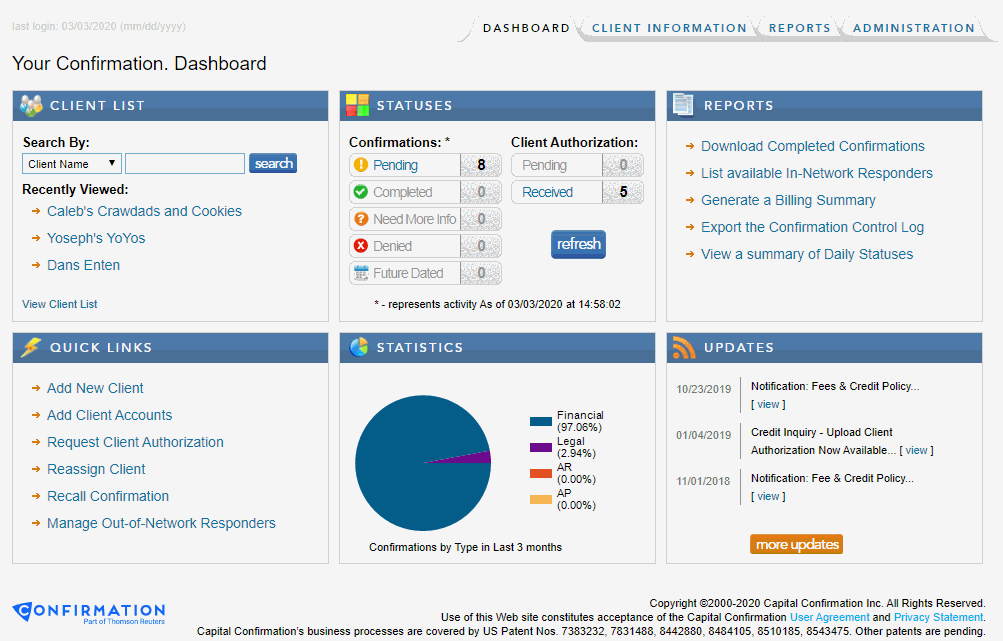
Task: Switch to the Client Information tab
Action: 669,28
